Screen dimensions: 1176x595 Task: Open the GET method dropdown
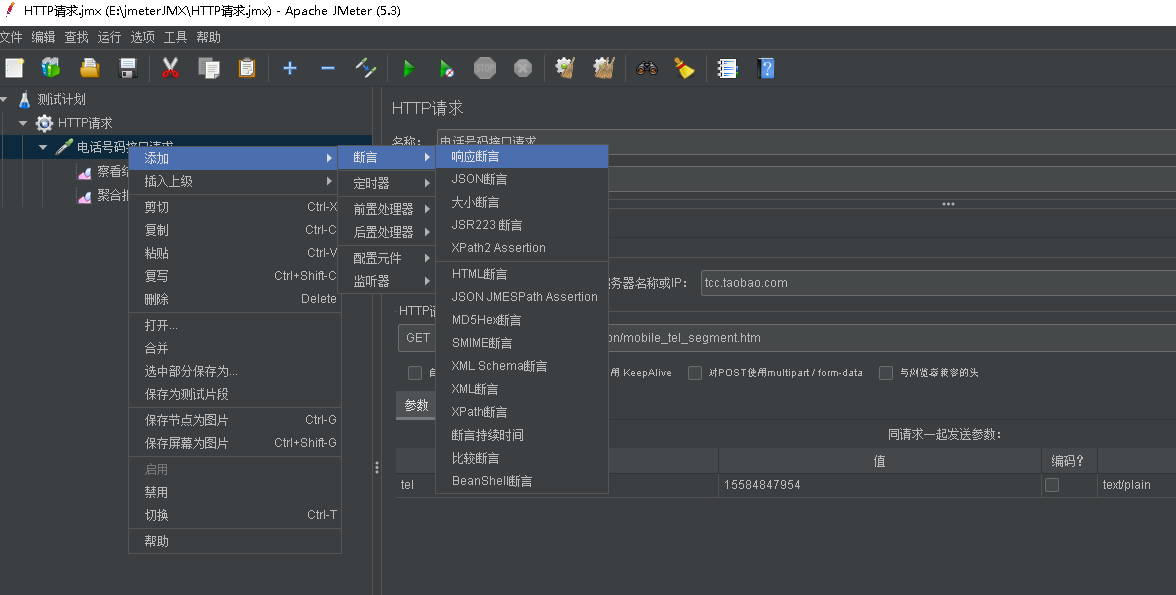pos(417,338)
